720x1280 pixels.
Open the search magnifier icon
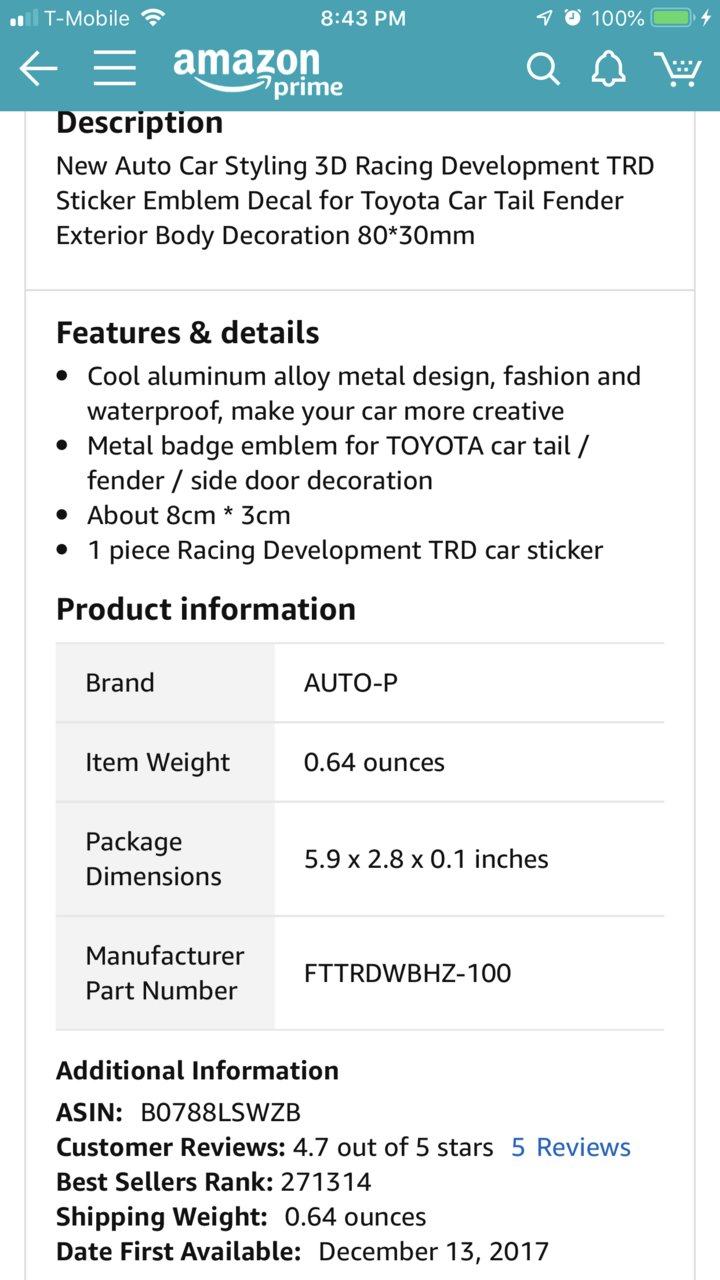[543, 69]
